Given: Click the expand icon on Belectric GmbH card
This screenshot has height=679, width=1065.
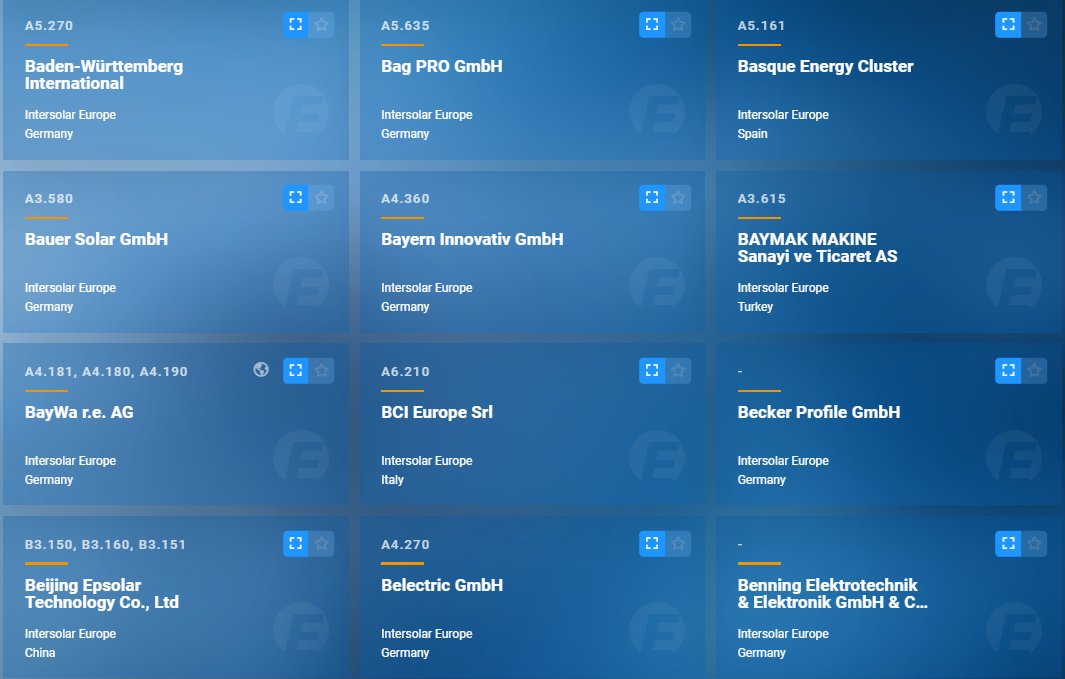Looking at the screenshot, I should [651, 543].
